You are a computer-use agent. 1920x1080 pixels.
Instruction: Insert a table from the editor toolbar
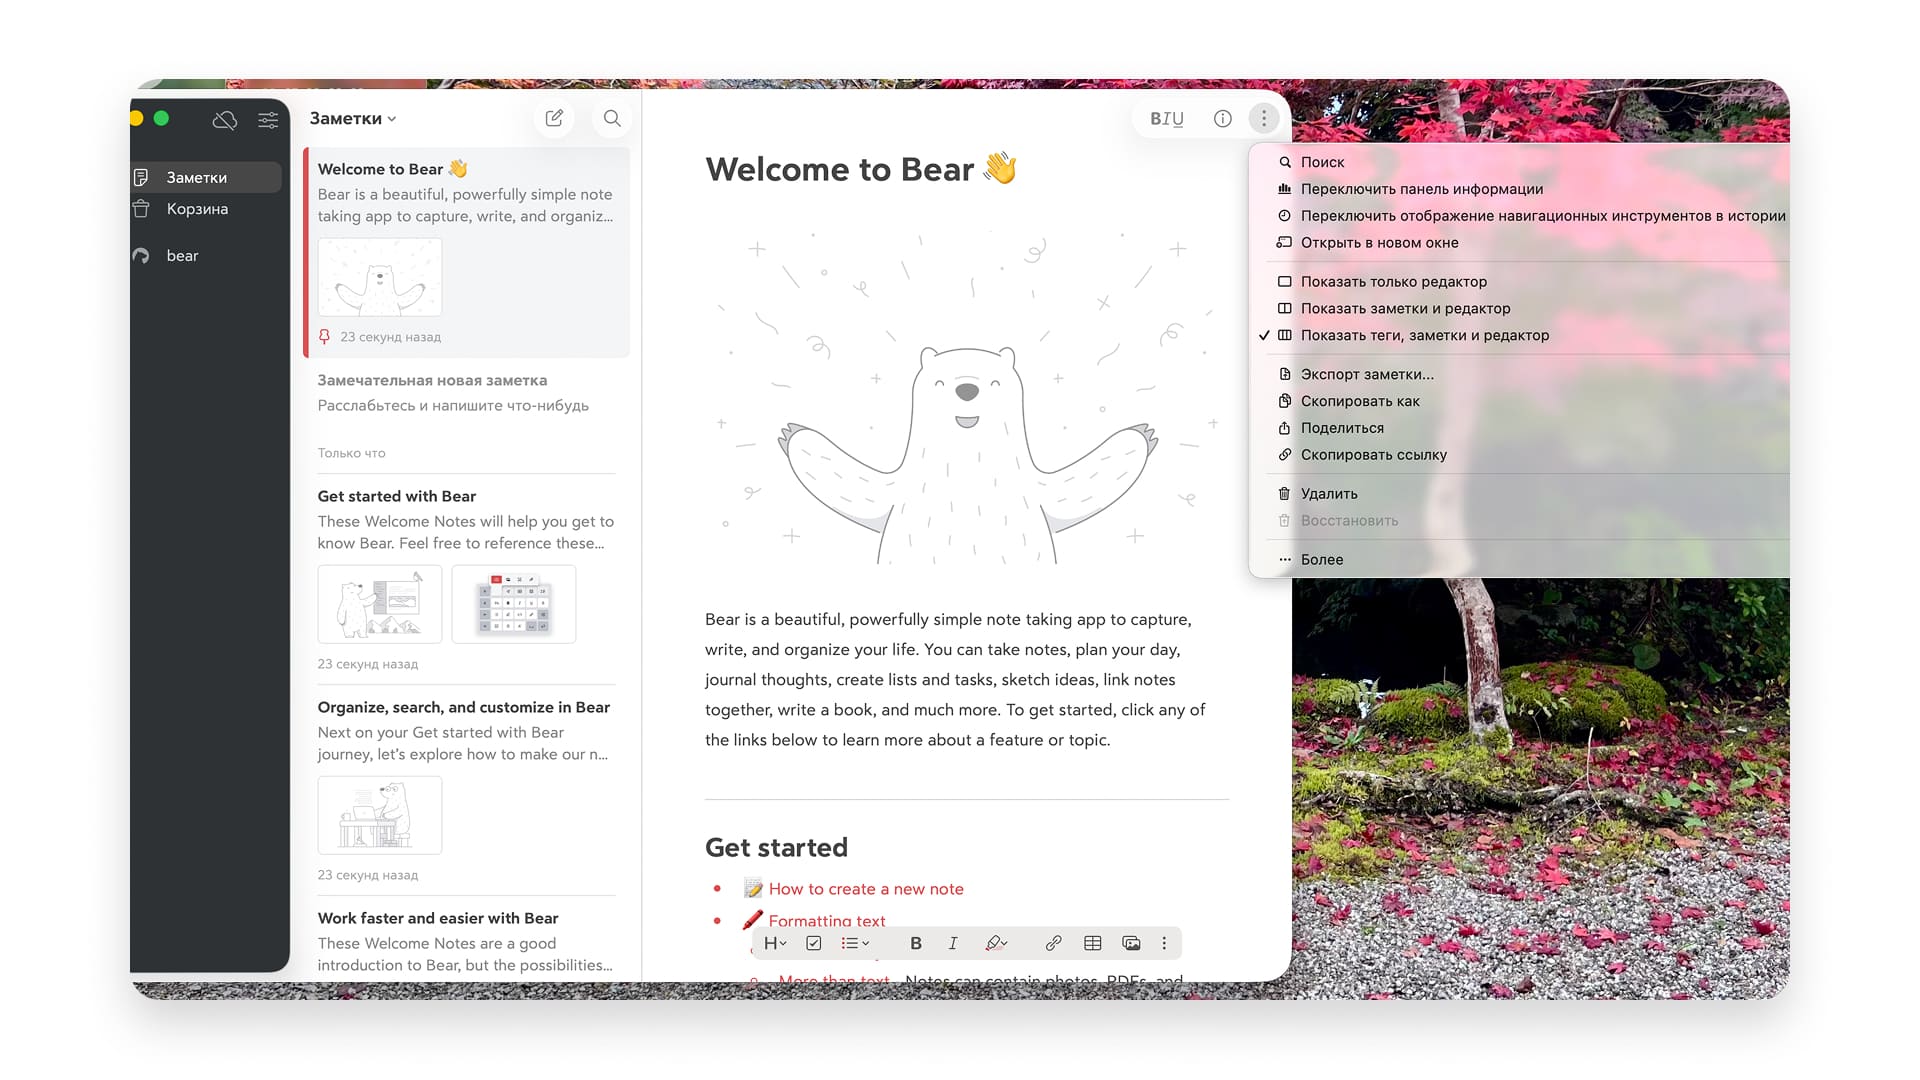point(1092,943)
